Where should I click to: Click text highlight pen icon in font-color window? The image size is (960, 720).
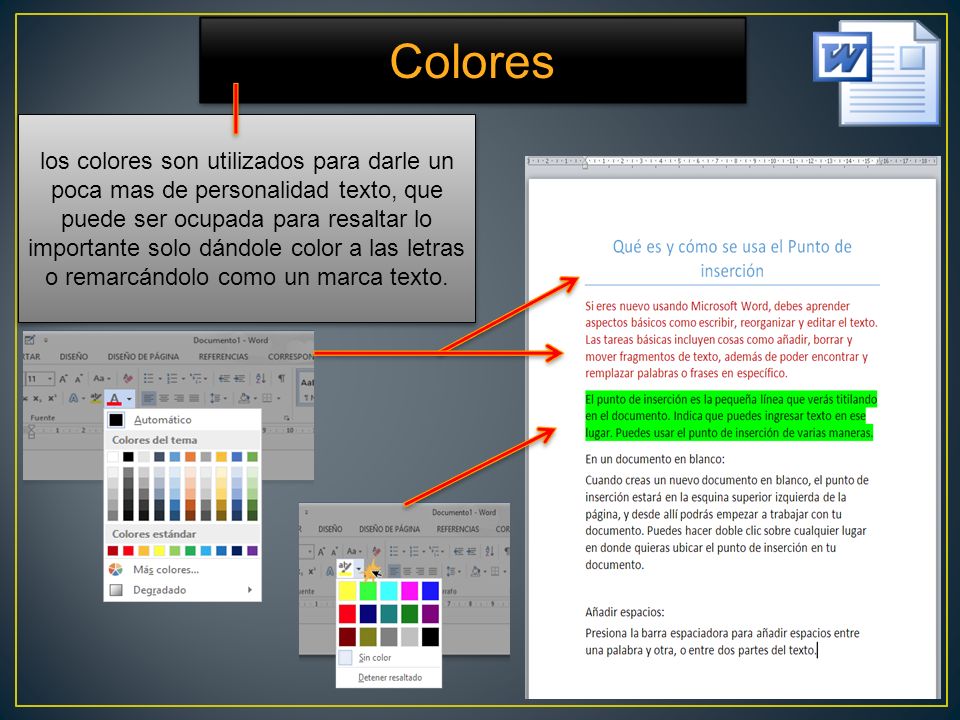[96, 398]
